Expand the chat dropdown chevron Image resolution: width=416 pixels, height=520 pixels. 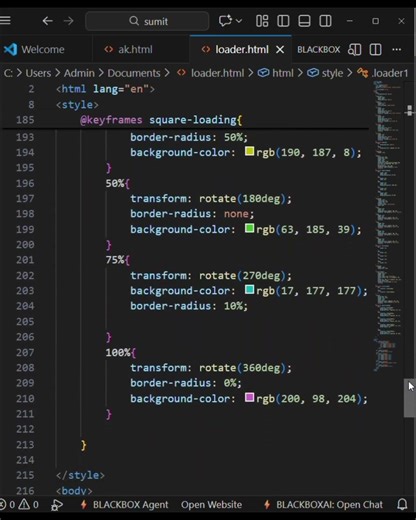[239, 21]
